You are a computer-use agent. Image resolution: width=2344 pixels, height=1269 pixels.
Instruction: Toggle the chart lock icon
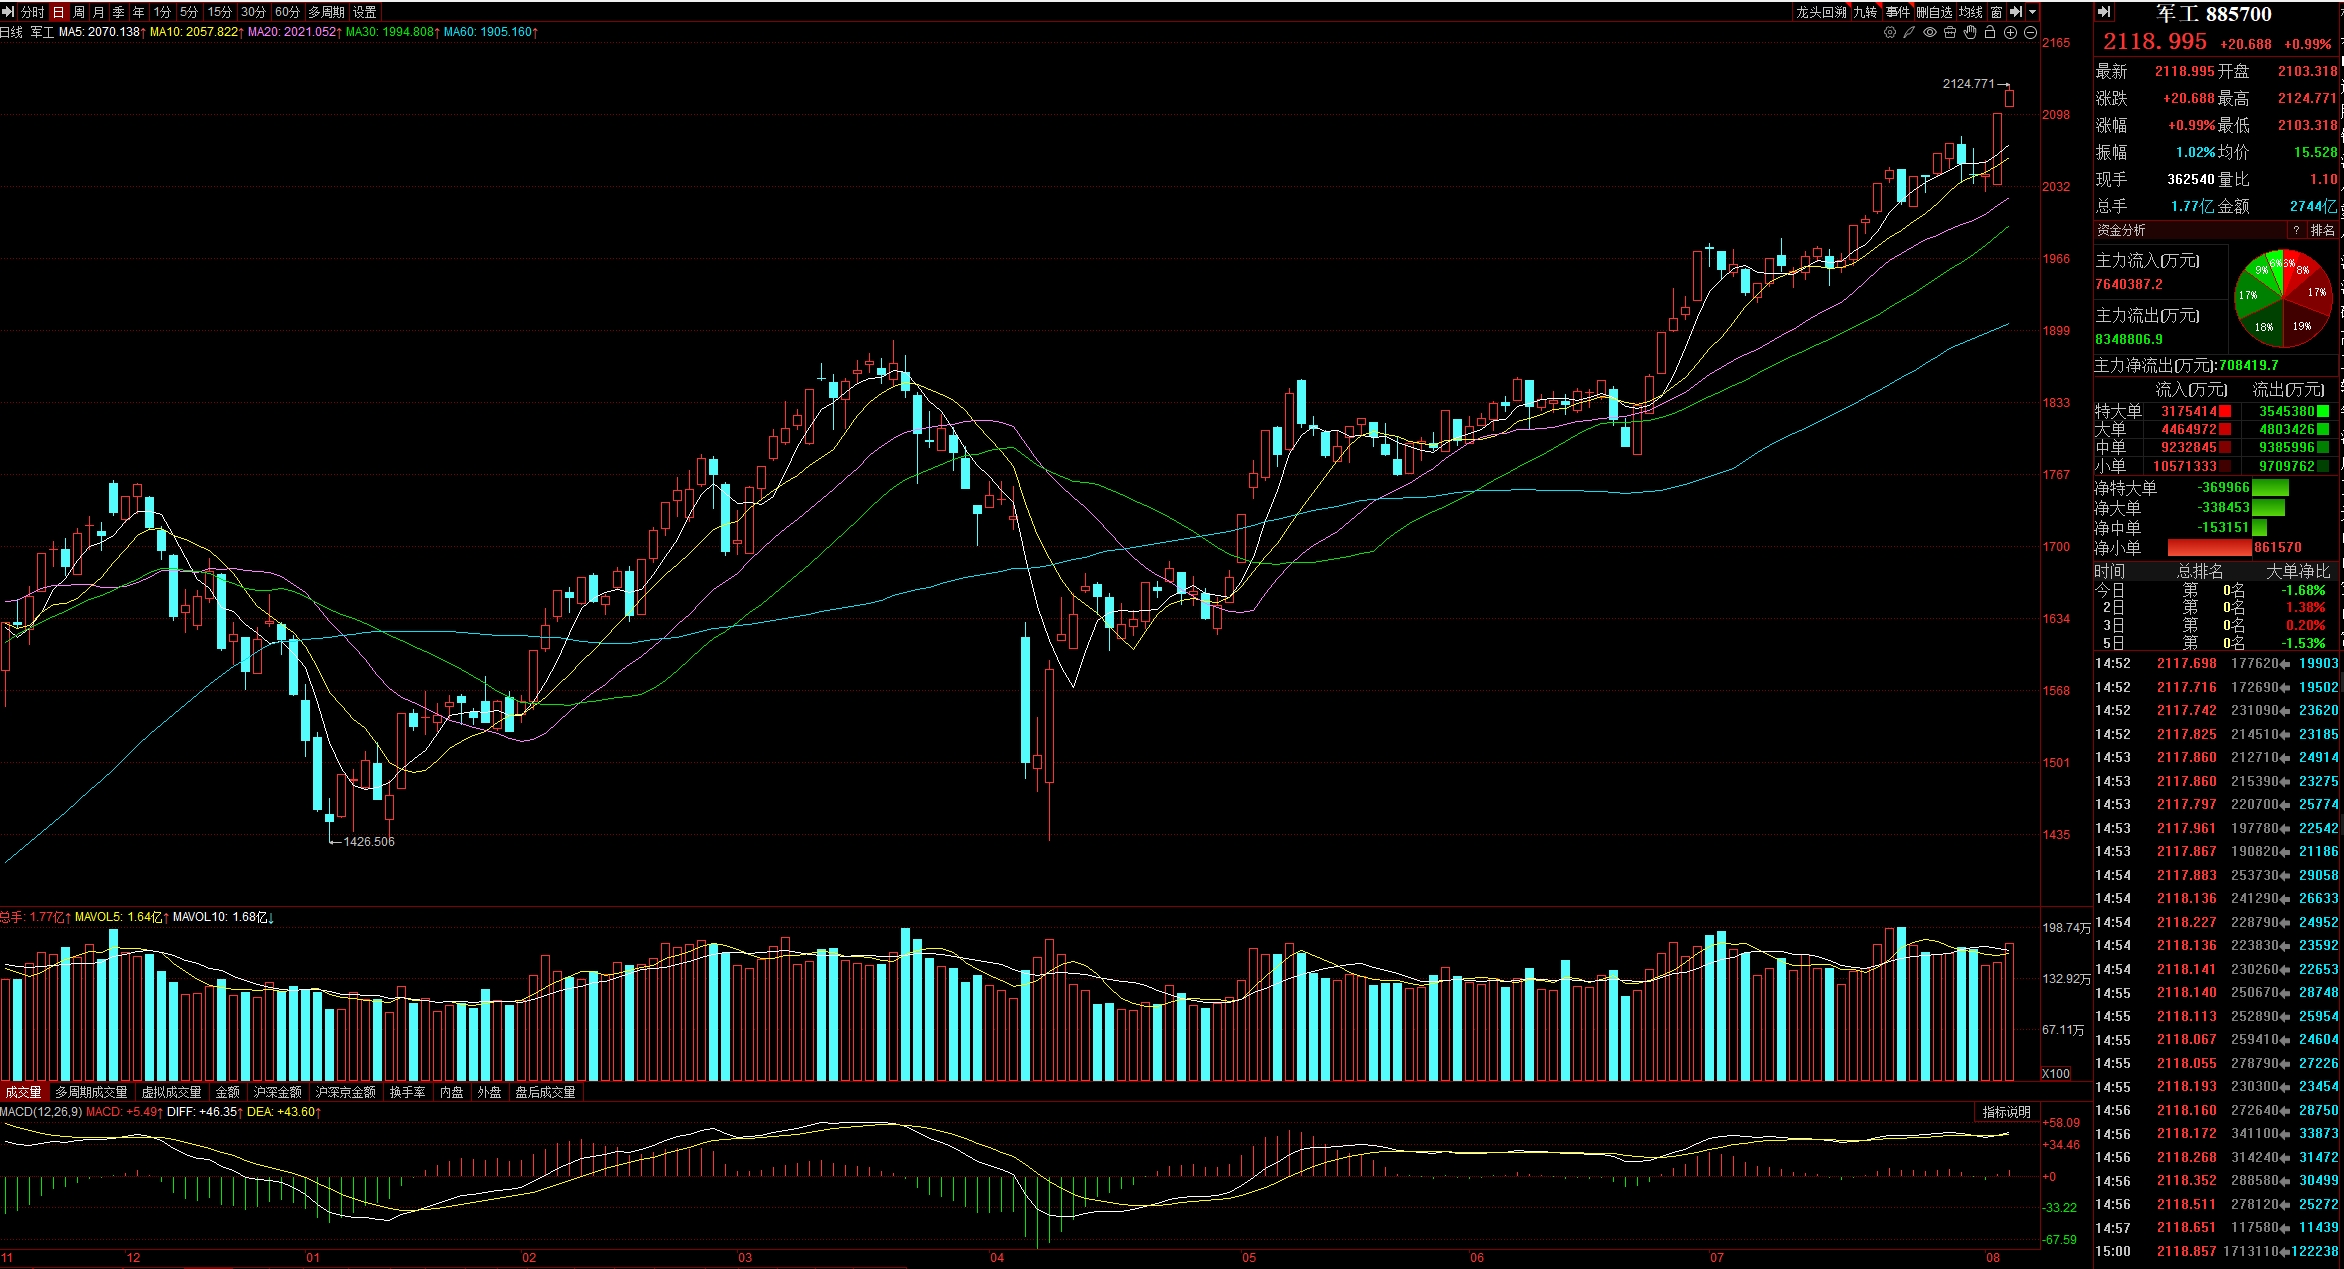[1990, 32]
